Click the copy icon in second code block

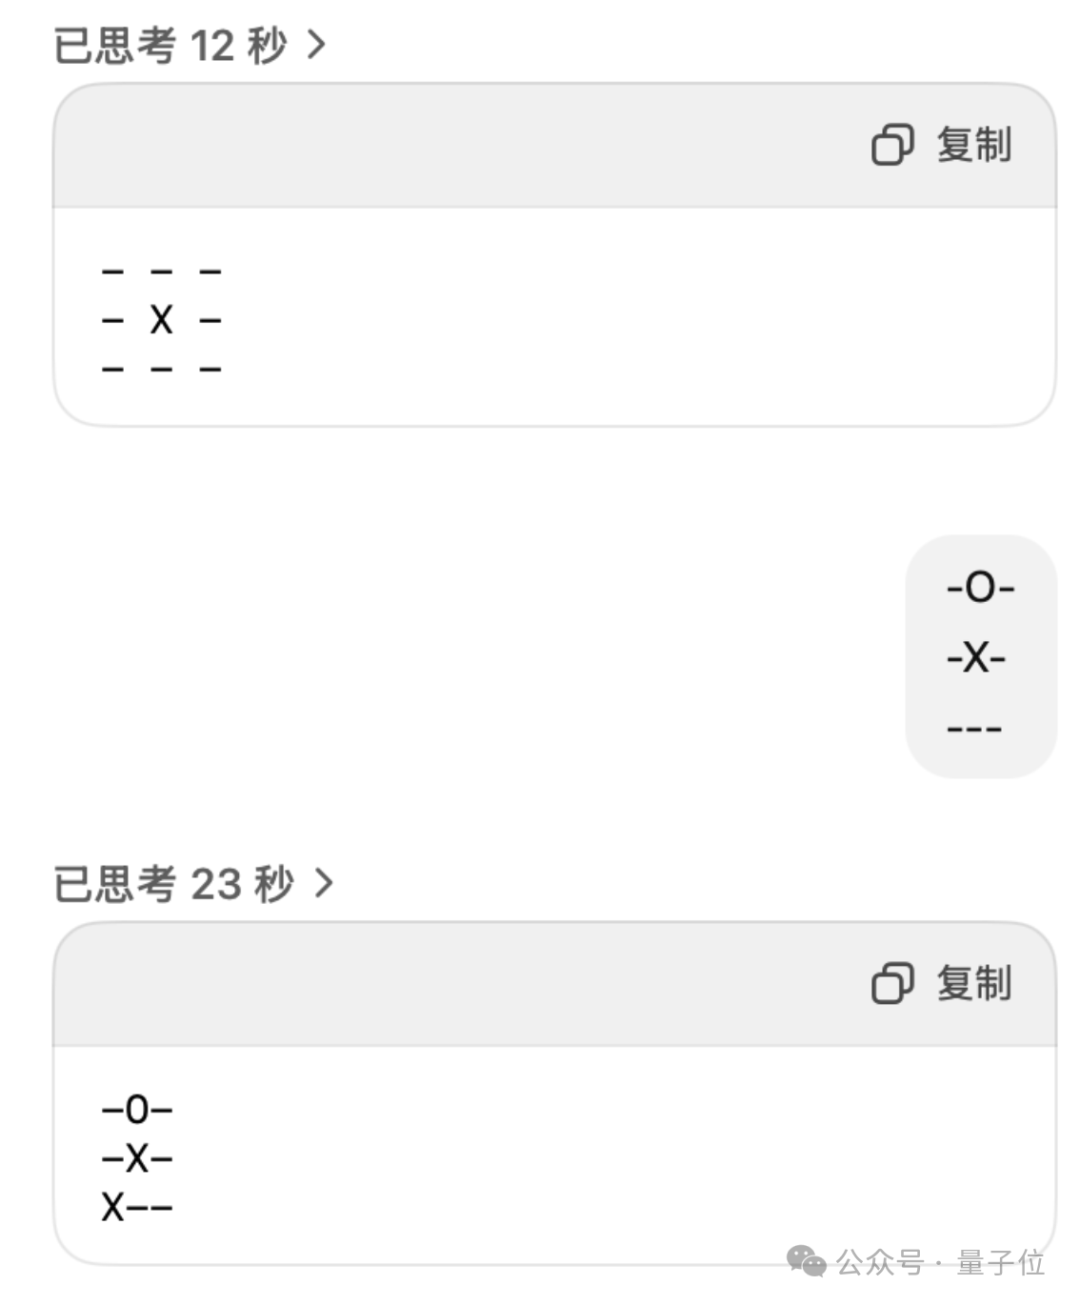[892, 983]
